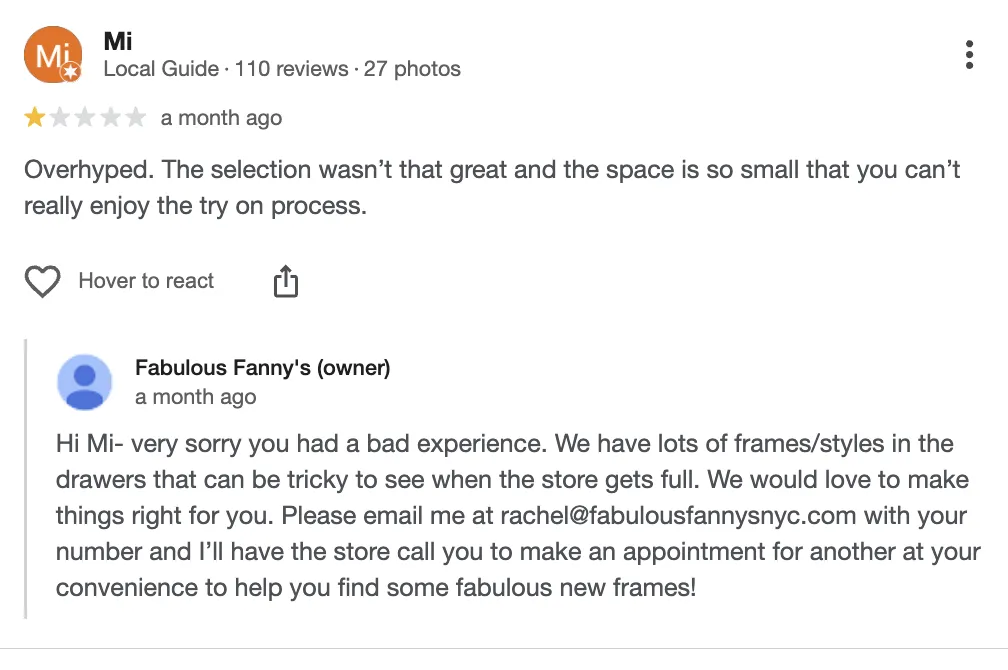Click the "Overhyped" review text
The image size is (1008, 670).
(x=88, y=169)
